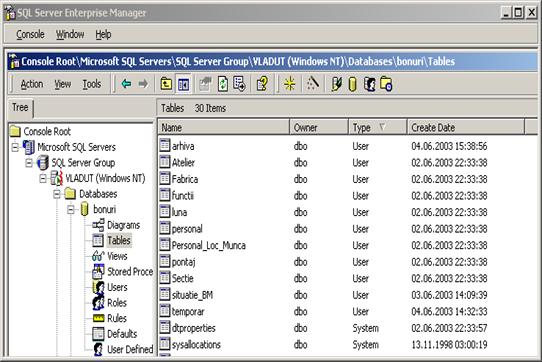Select the dtproperties system table
The image size is (542, 362).
pyautogui.click(x=194, y=328)
